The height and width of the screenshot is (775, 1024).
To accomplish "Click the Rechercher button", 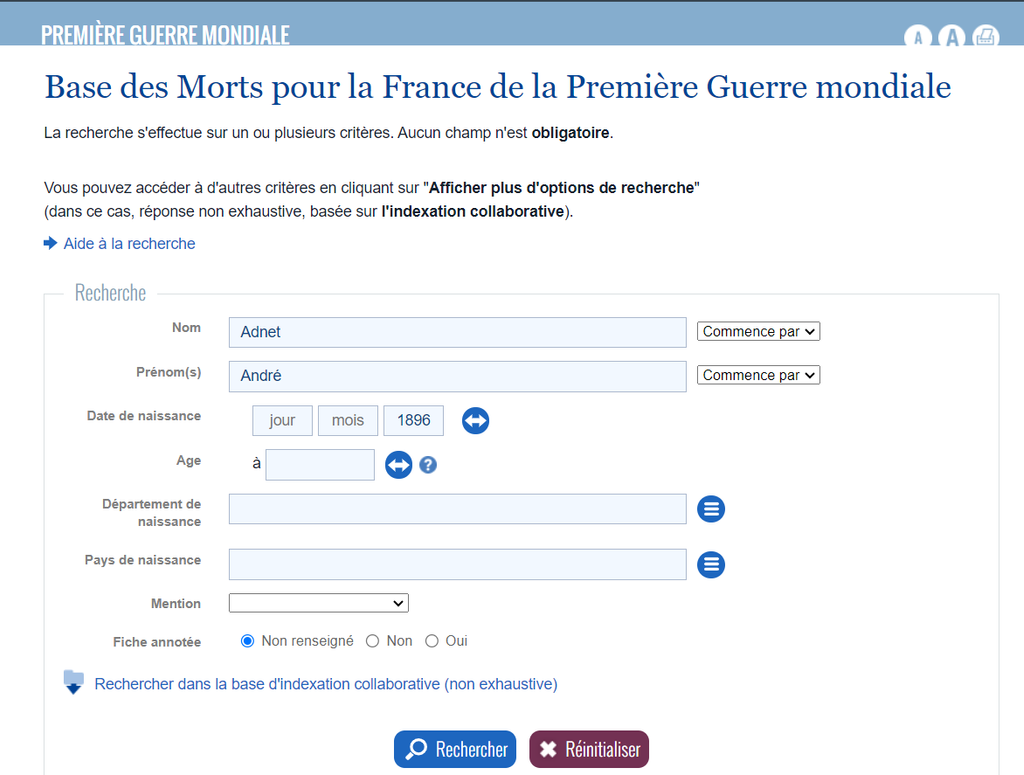I will [455, 749].
